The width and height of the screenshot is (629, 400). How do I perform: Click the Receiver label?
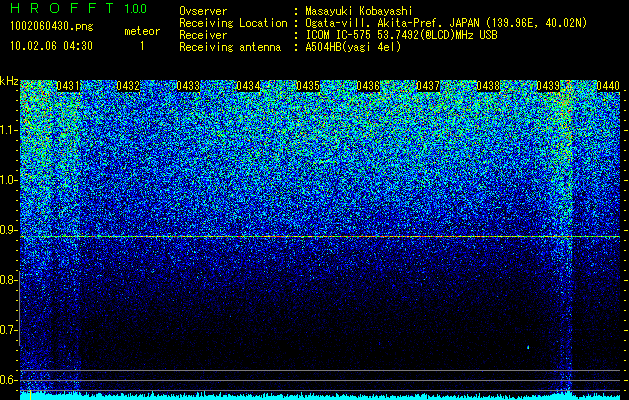point(203,35)
